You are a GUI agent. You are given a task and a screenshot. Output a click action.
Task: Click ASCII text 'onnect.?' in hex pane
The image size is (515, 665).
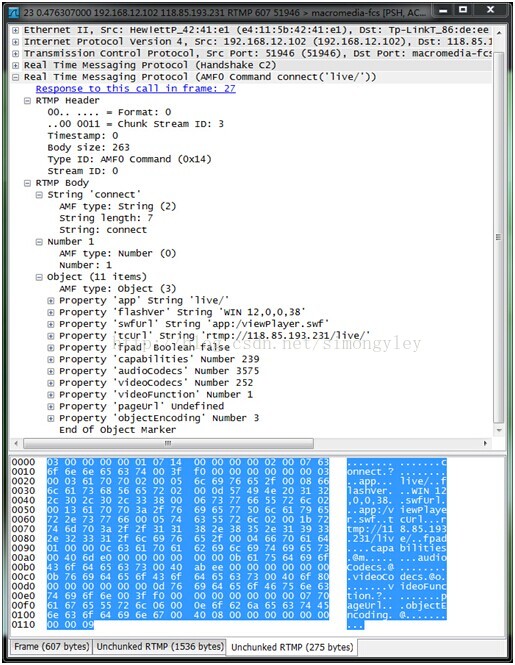[370, 472]
